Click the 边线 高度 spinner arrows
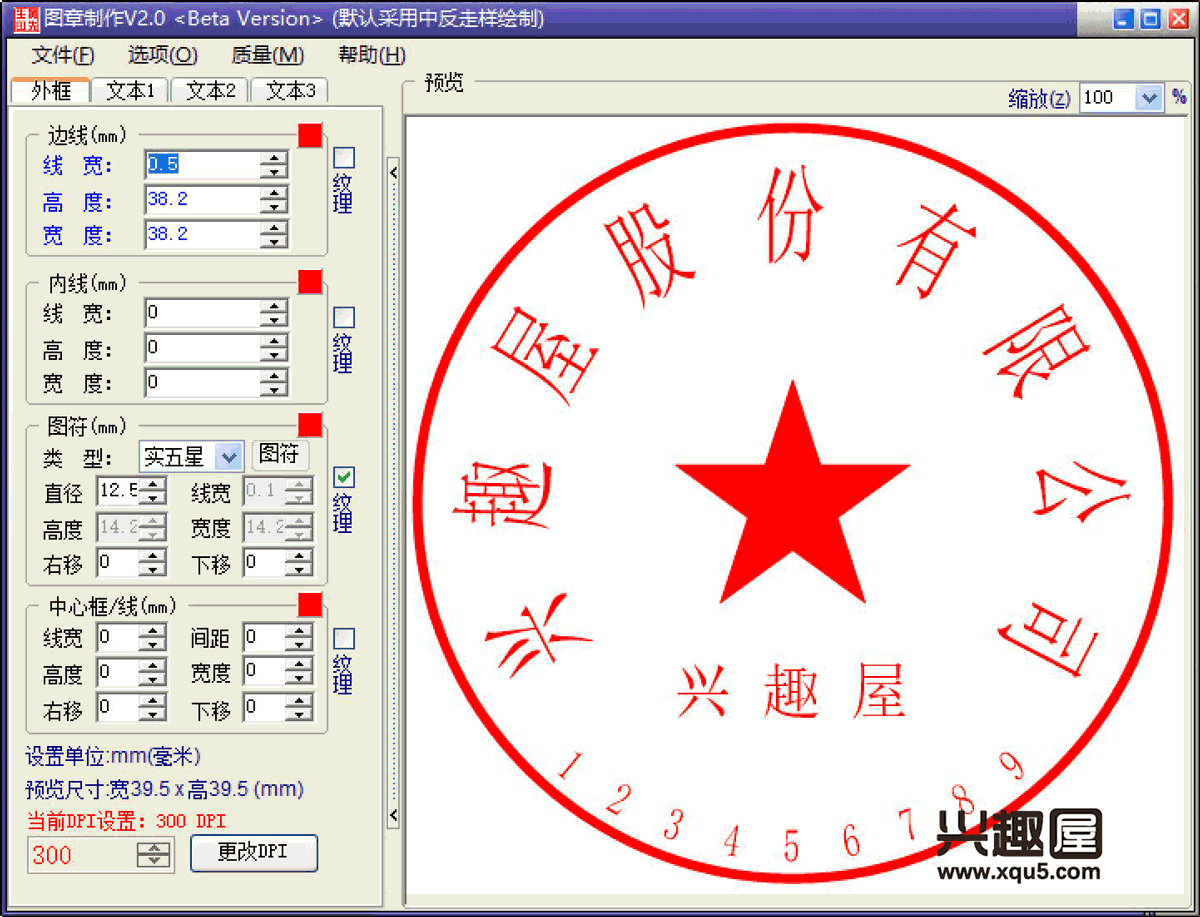 [x=274, y=200]
